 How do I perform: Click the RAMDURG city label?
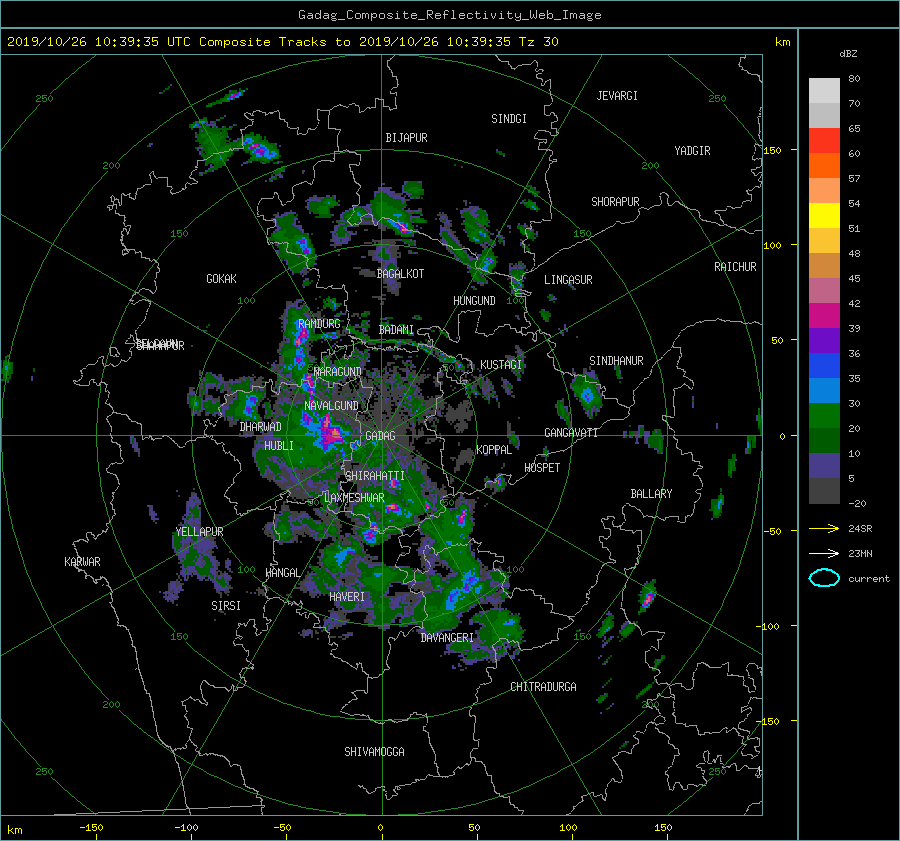319,324
